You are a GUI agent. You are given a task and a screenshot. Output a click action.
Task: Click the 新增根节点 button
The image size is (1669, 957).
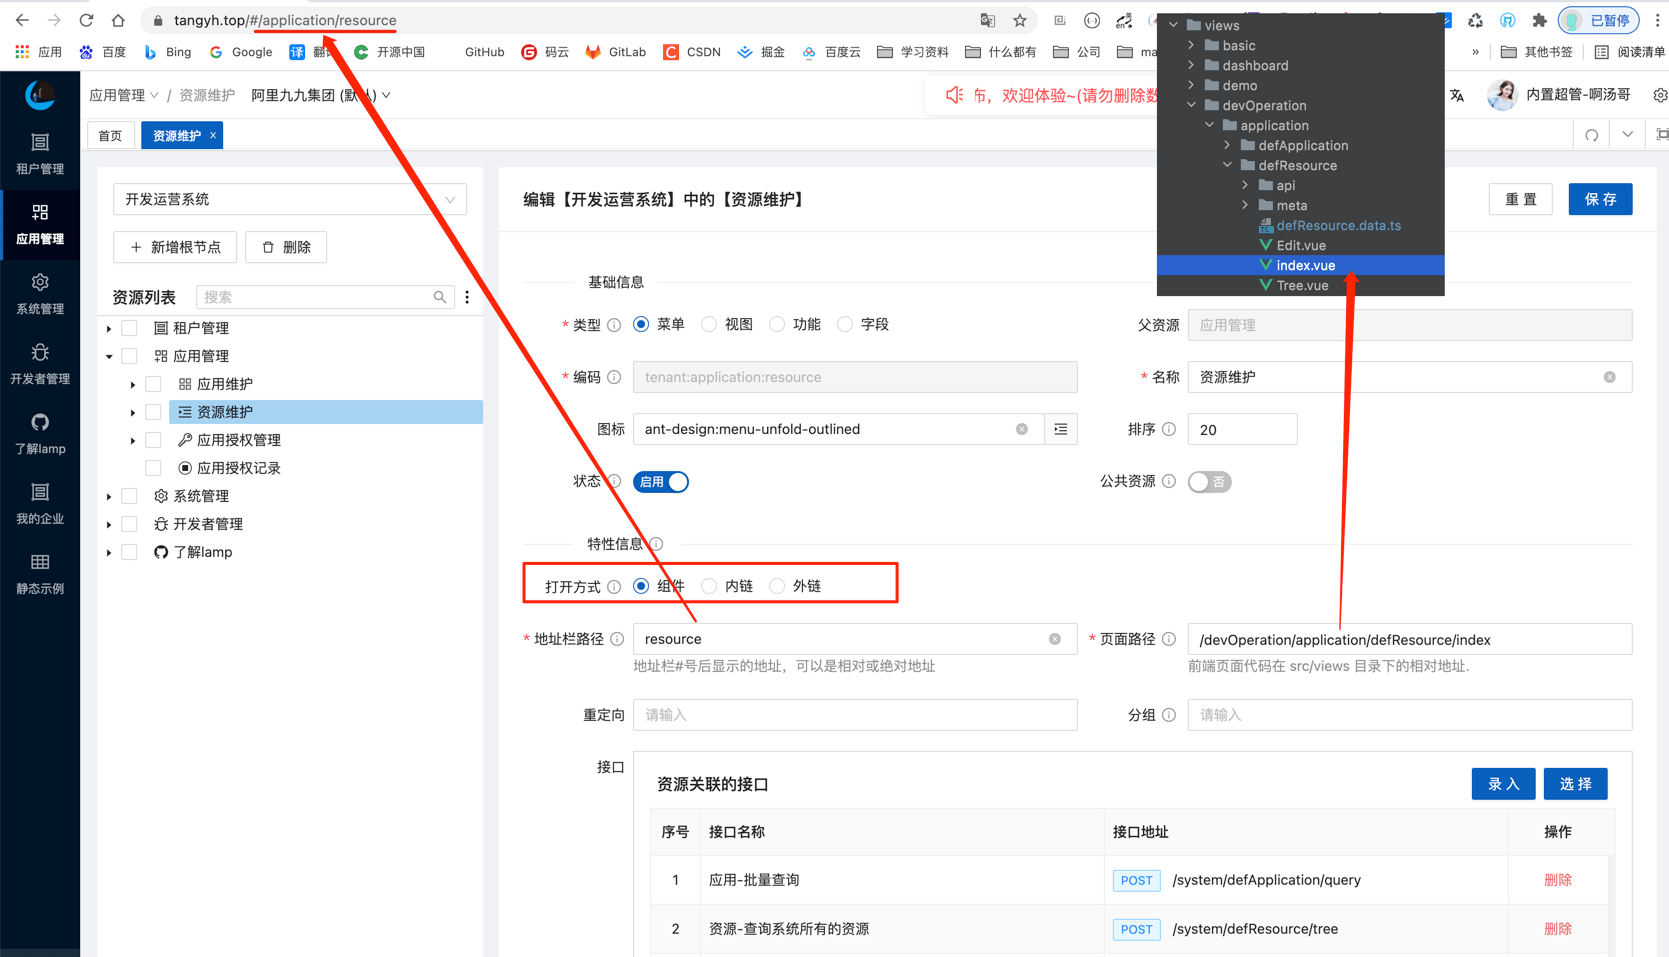click(175, 247)
